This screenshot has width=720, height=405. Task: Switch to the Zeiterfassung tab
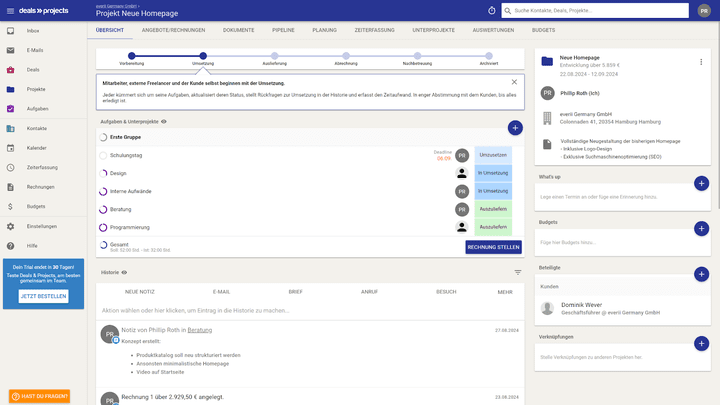[375, 30]
